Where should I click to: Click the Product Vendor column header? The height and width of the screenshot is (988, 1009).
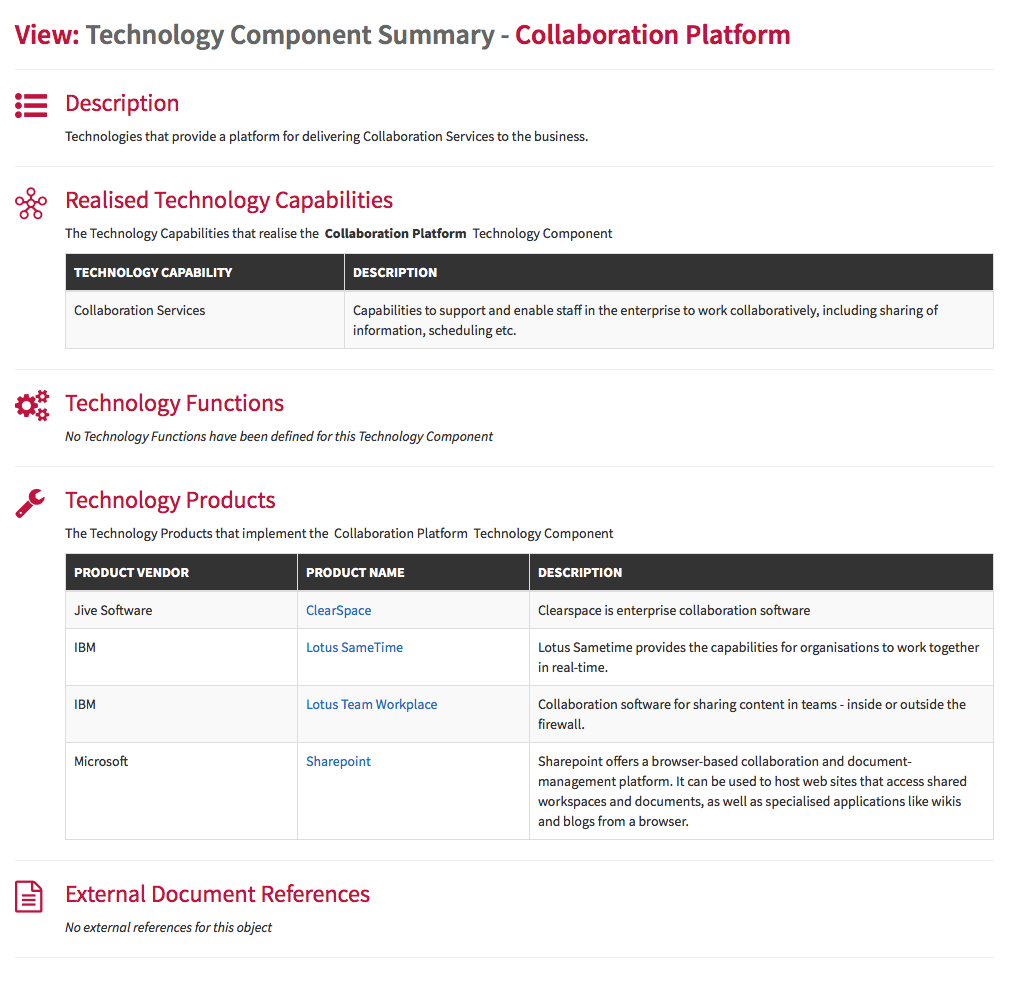[181, 572]
